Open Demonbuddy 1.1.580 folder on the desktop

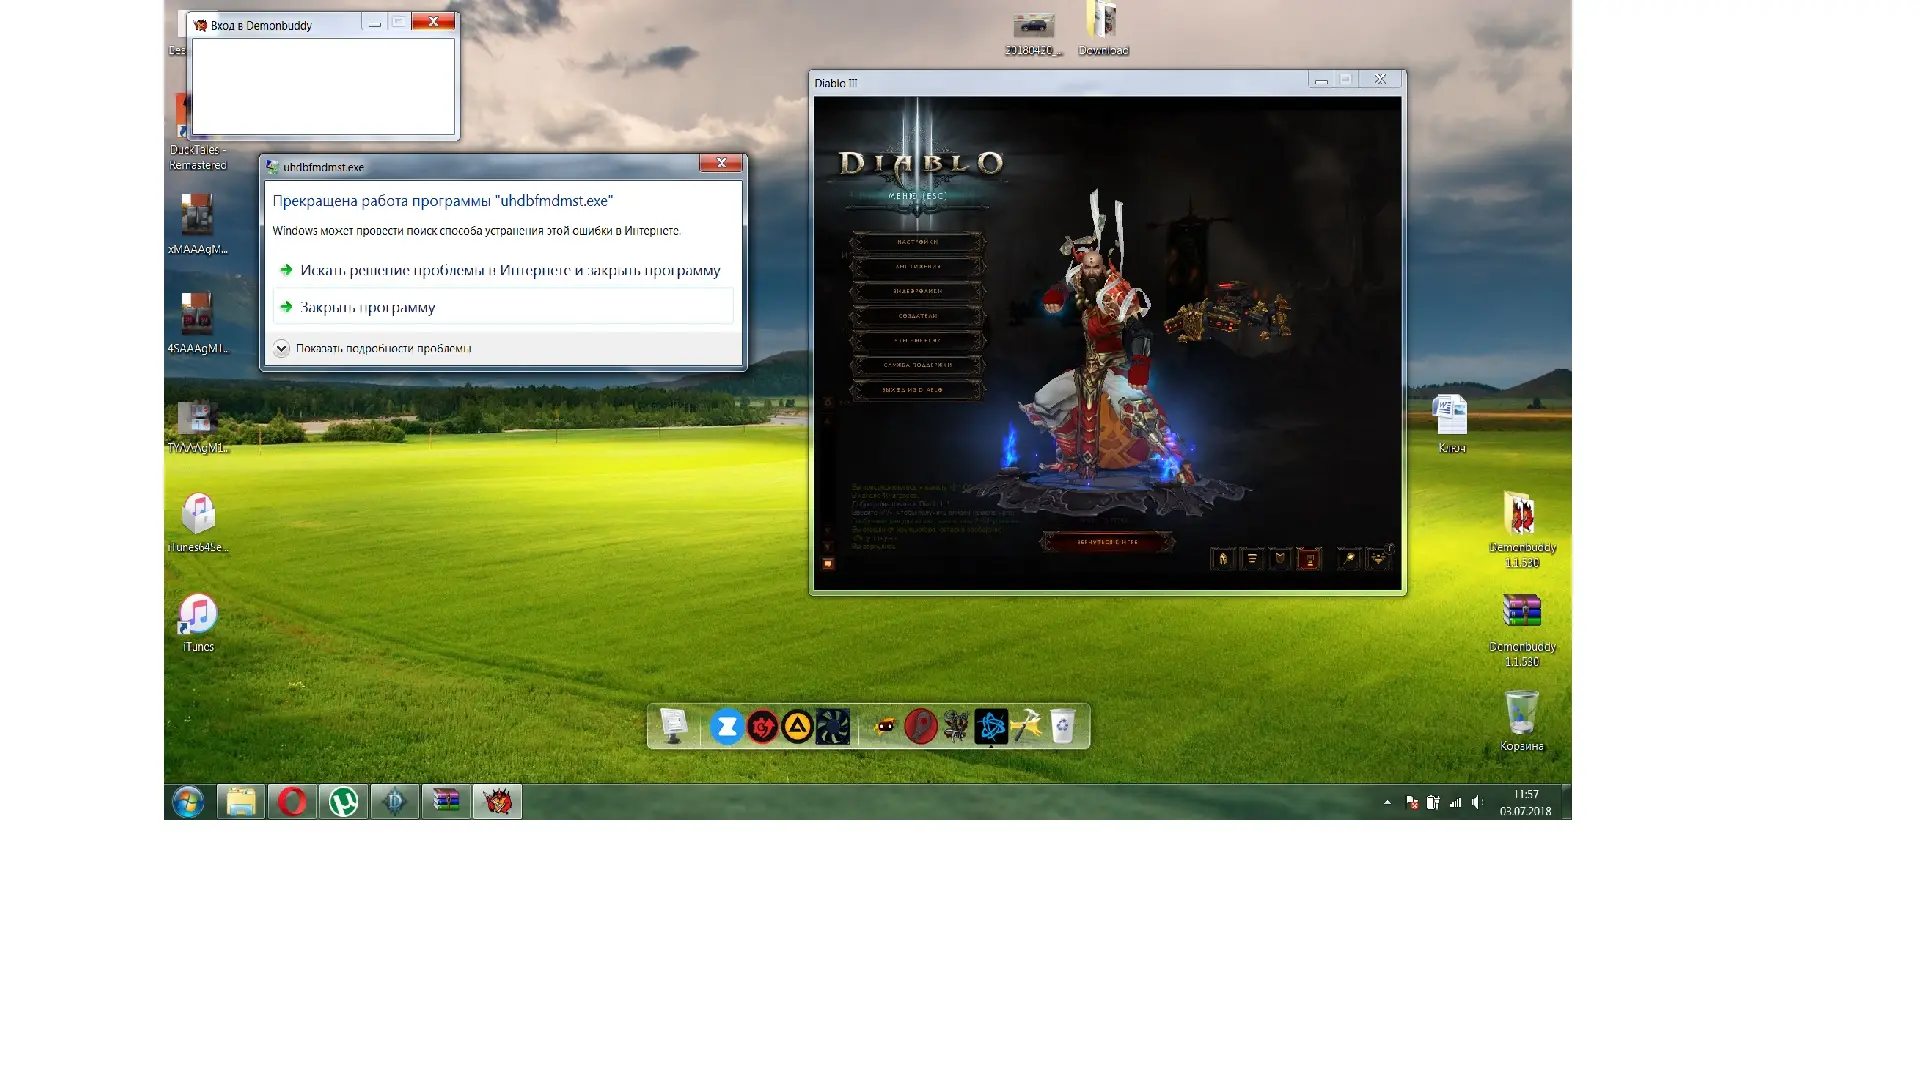coord(1521,530)
